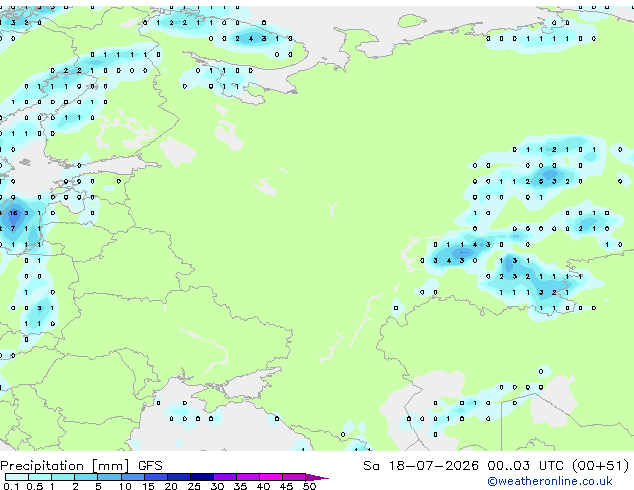
Task: Select the 35–40 mm legend color swatch
Action: (248, 477)
